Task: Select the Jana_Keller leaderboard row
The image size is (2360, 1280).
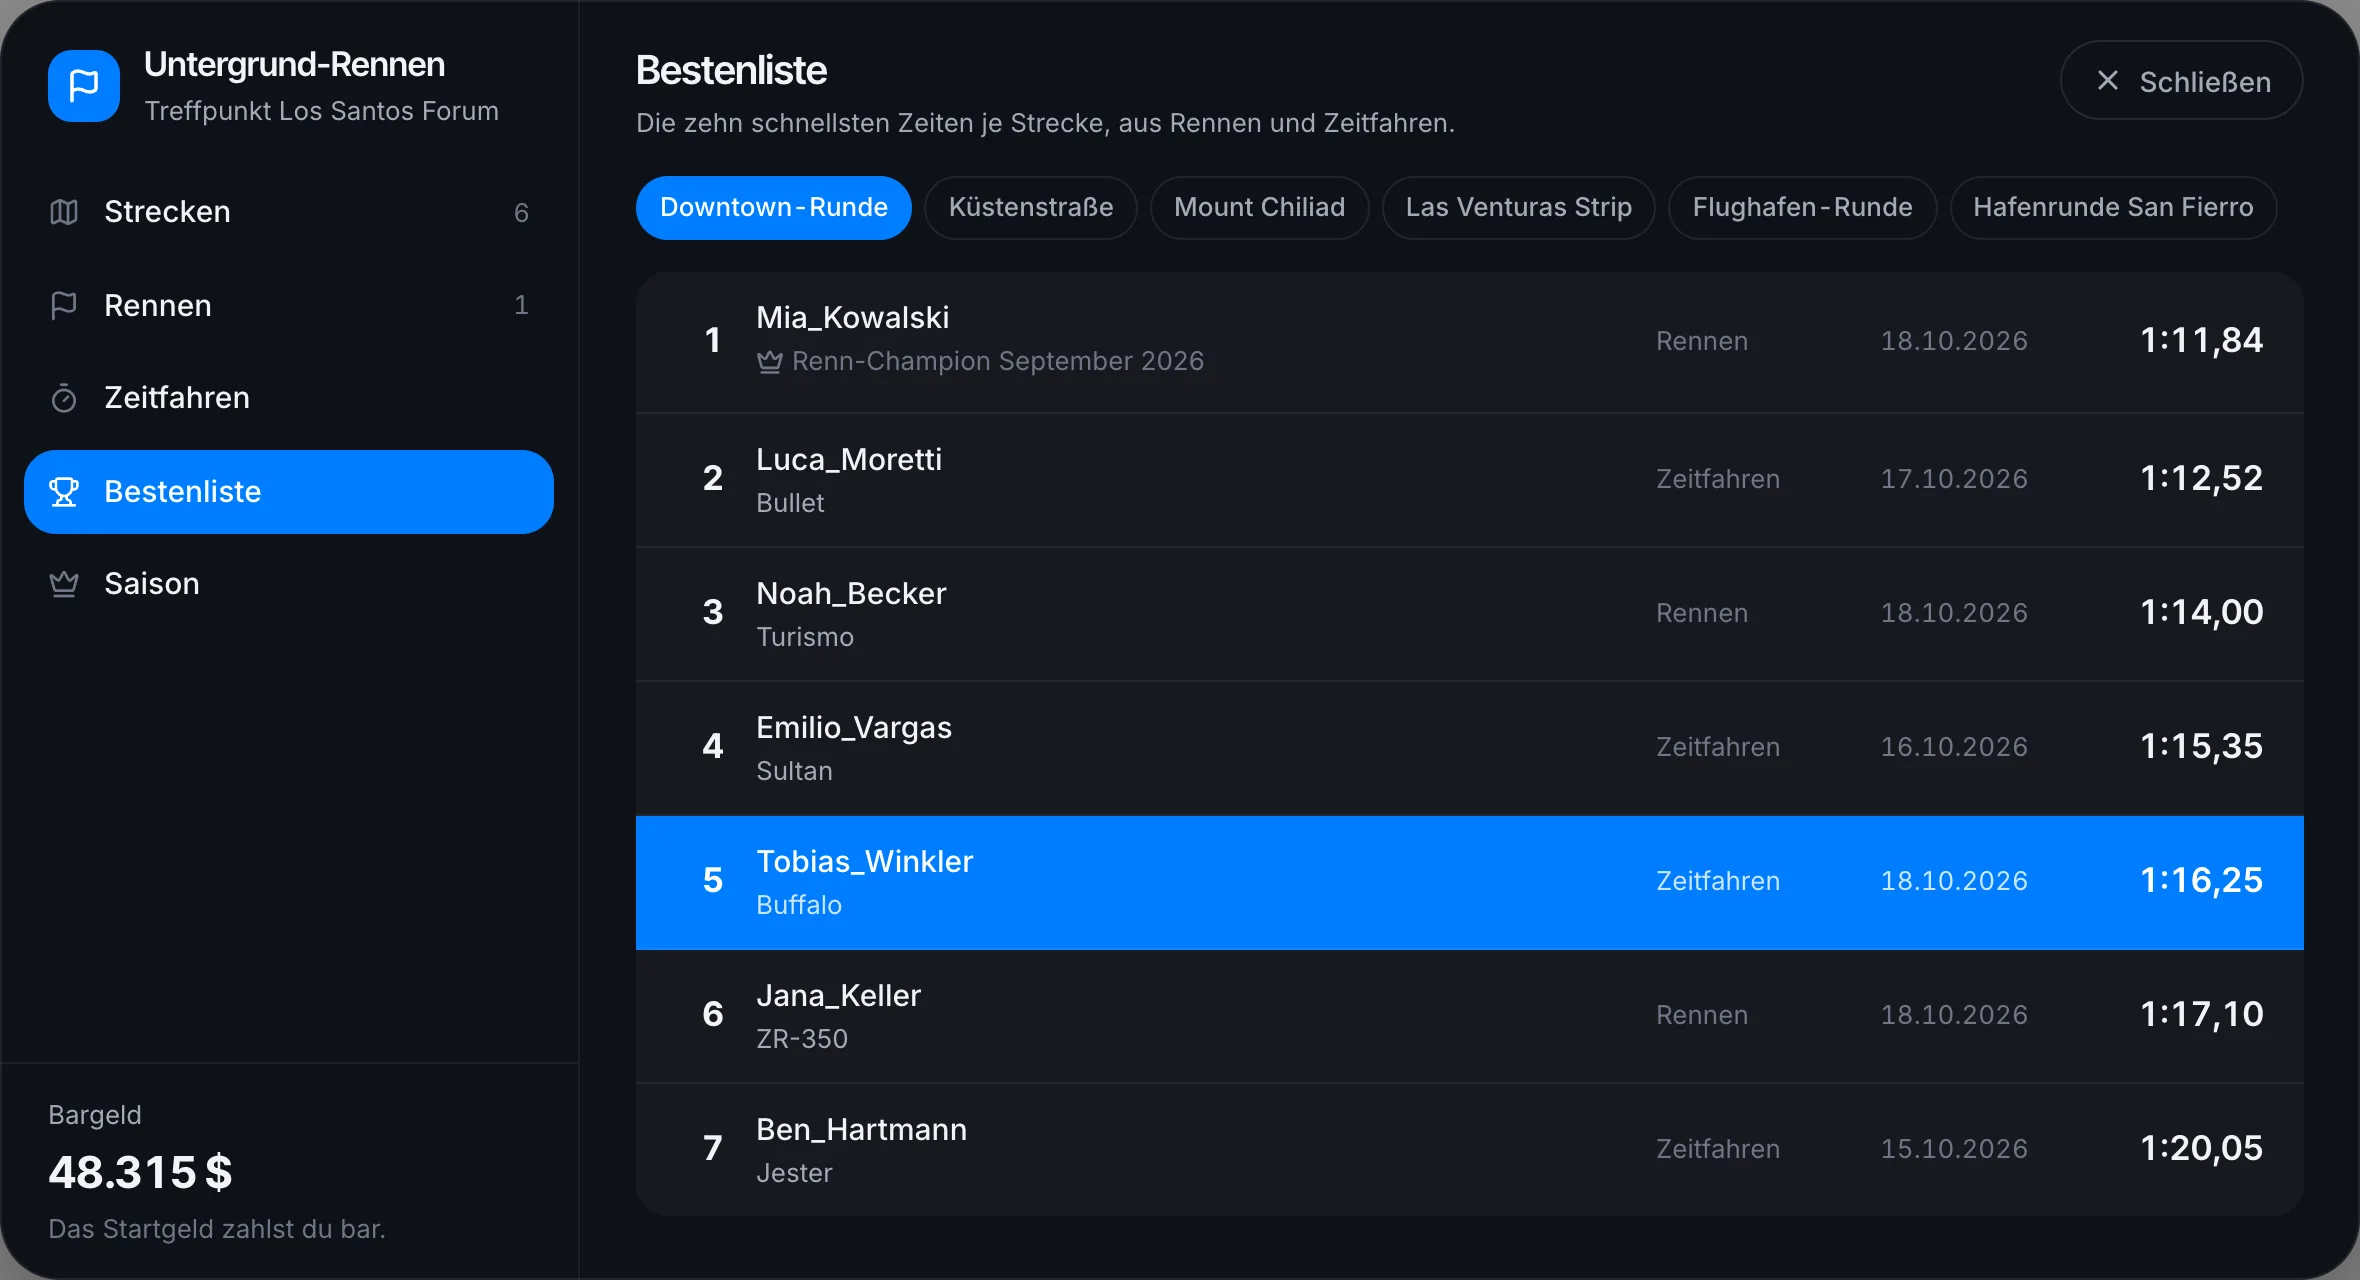Action: pyautogui.click(x=1470, y=1016)
